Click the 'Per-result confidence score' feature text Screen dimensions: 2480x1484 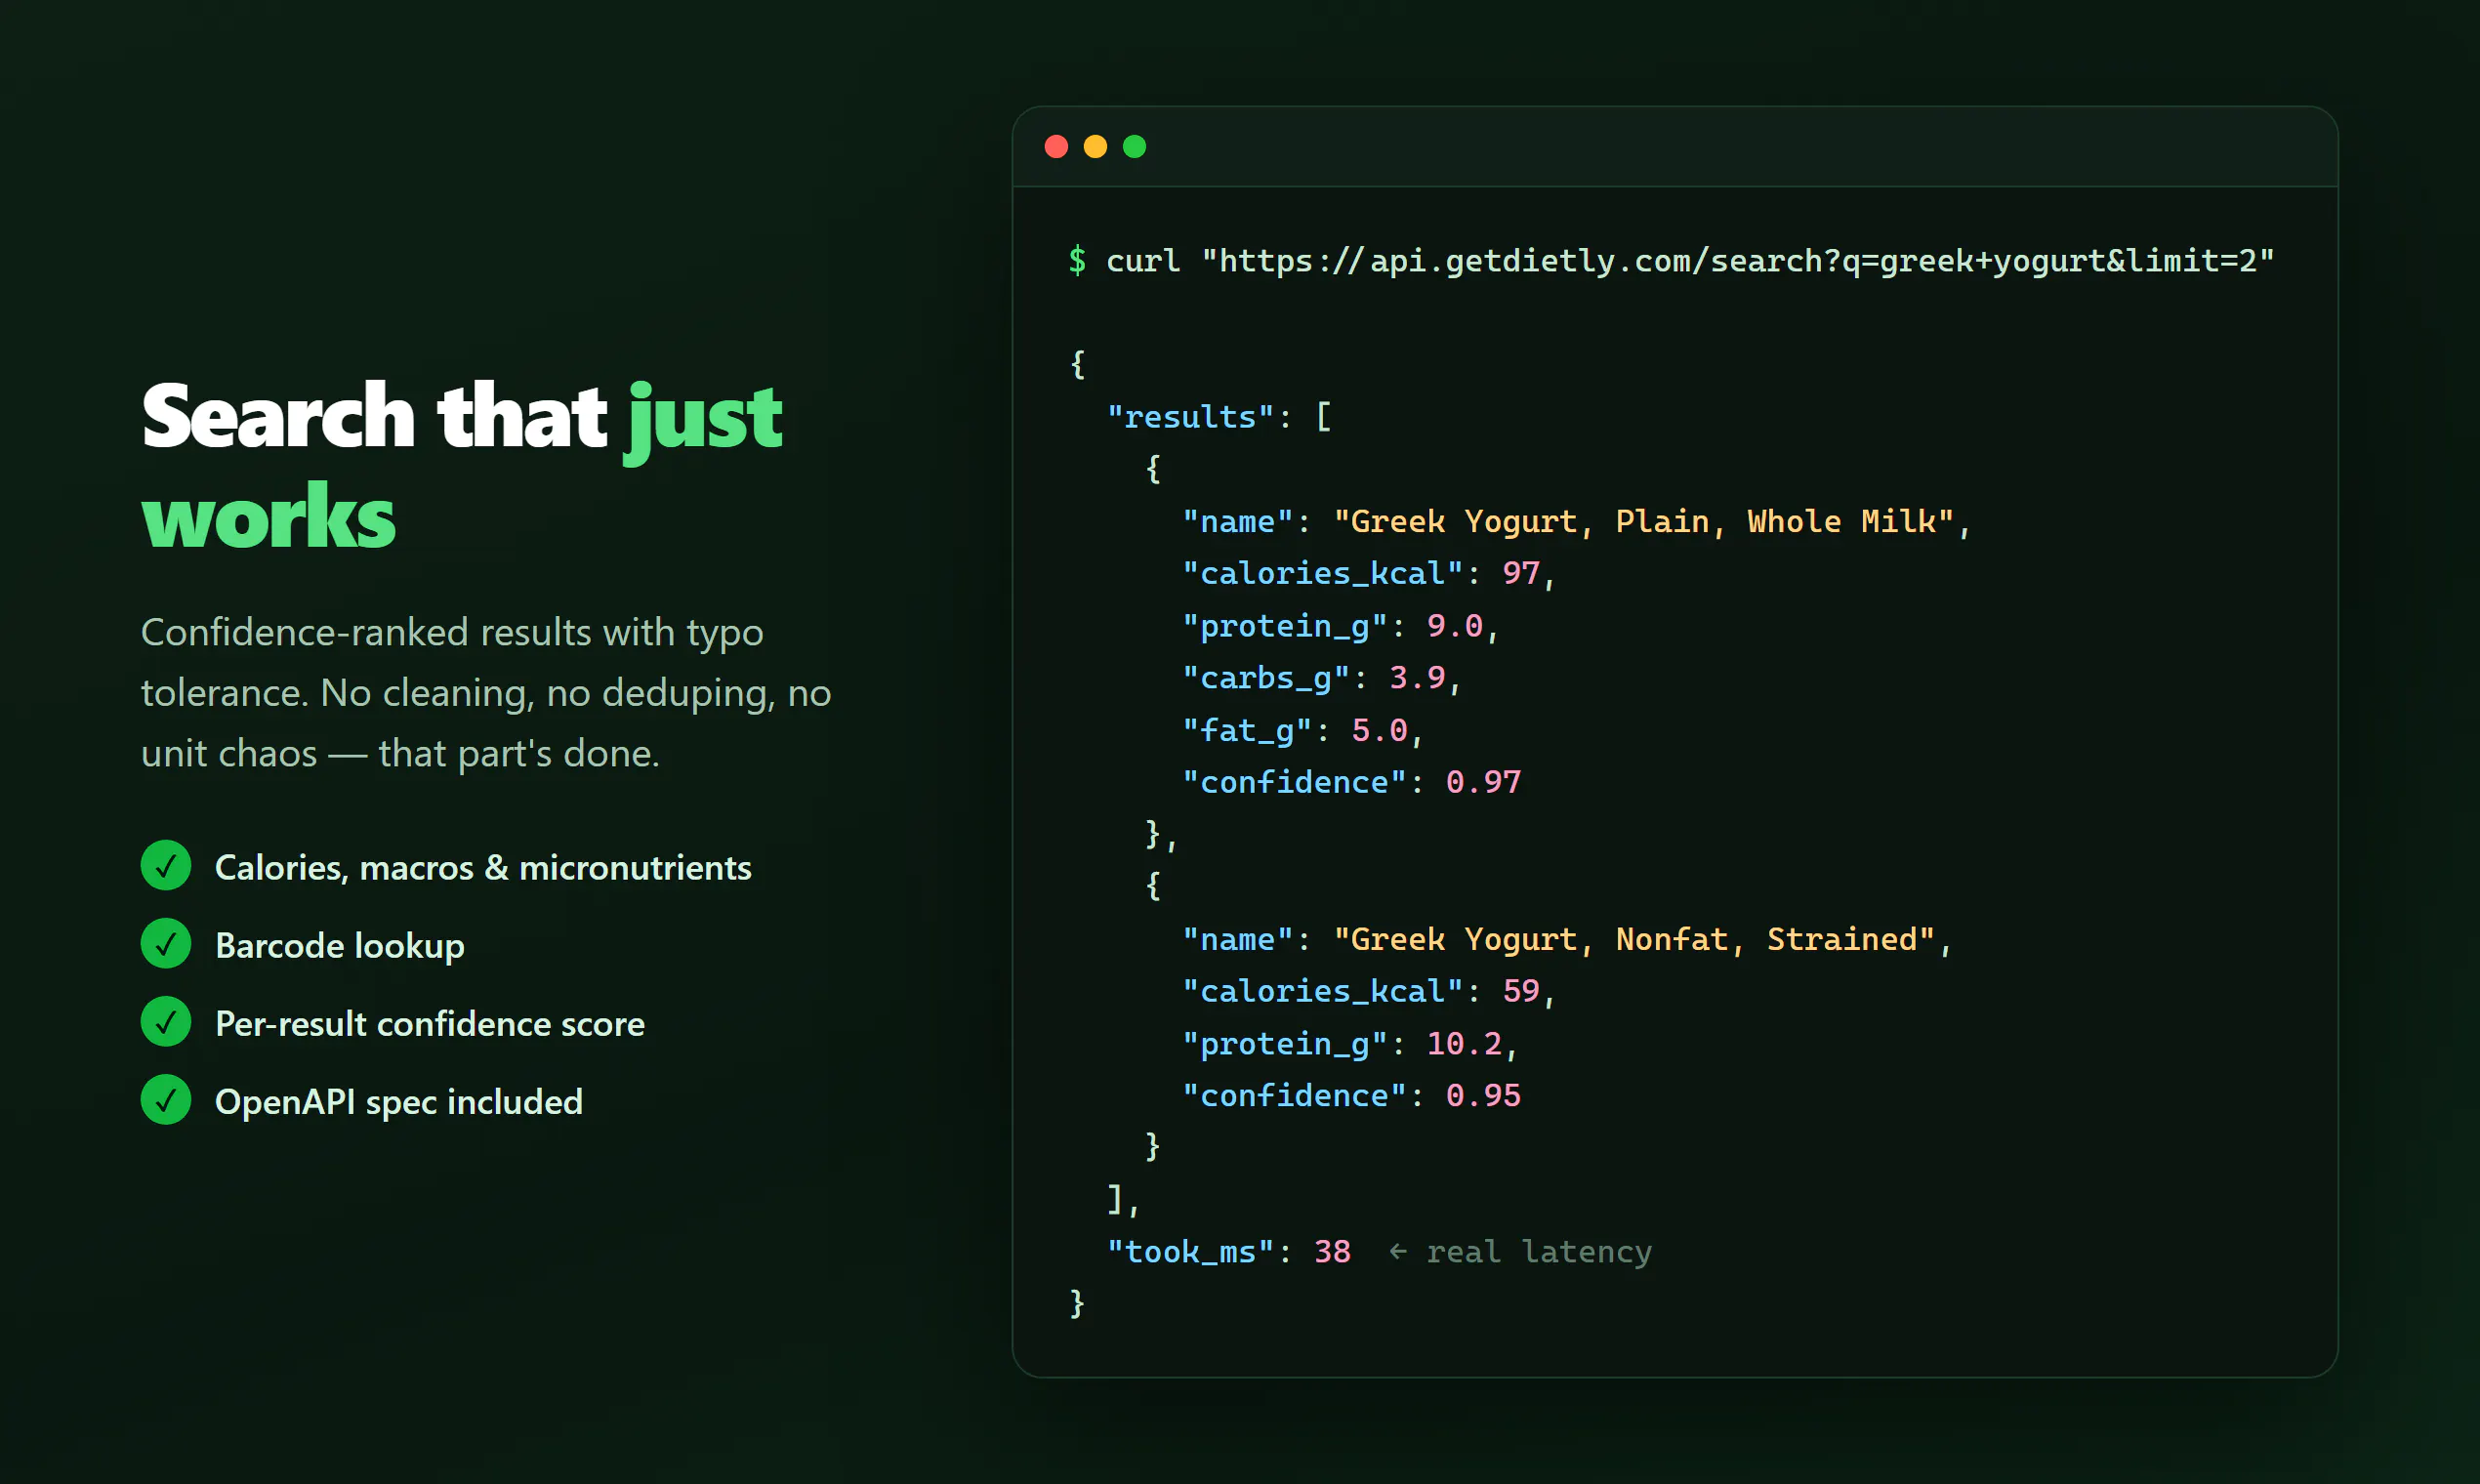430,1024
